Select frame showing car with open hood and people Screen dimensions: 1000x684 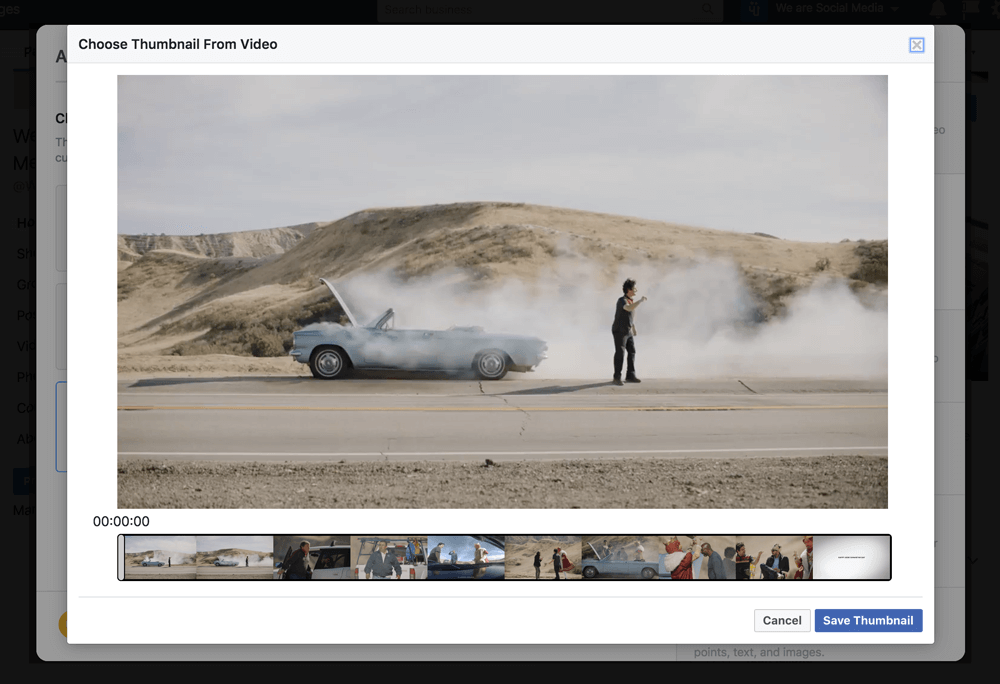click(620, 558)
